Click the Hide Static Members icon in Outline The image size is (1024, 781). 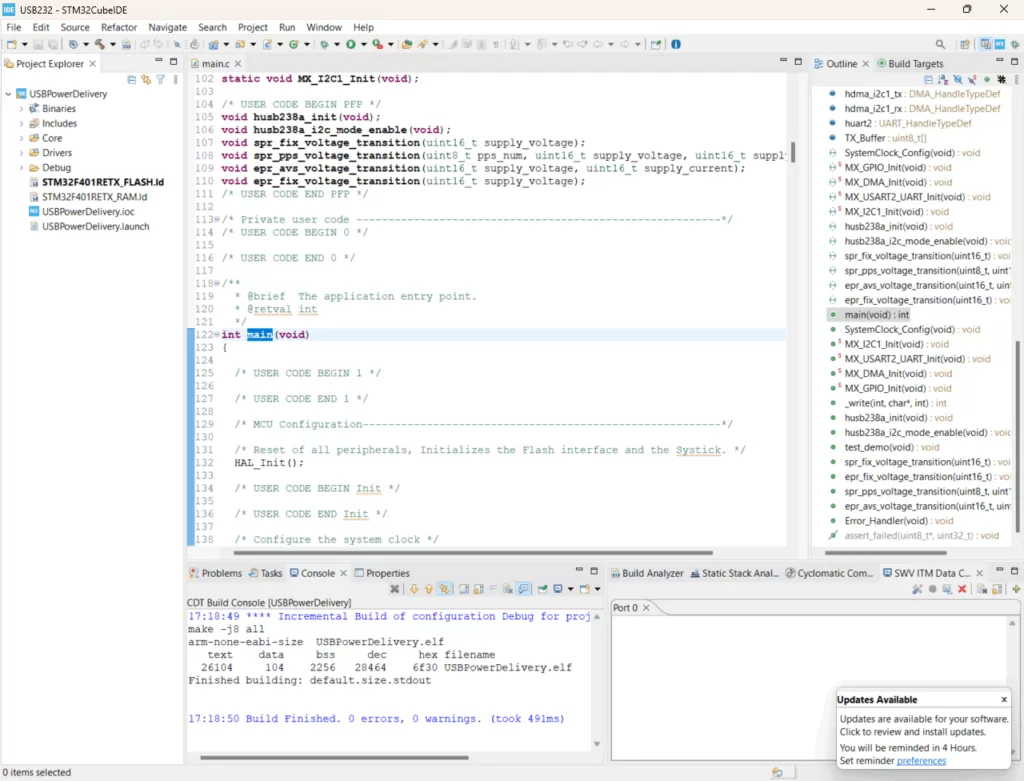(972, 80)
